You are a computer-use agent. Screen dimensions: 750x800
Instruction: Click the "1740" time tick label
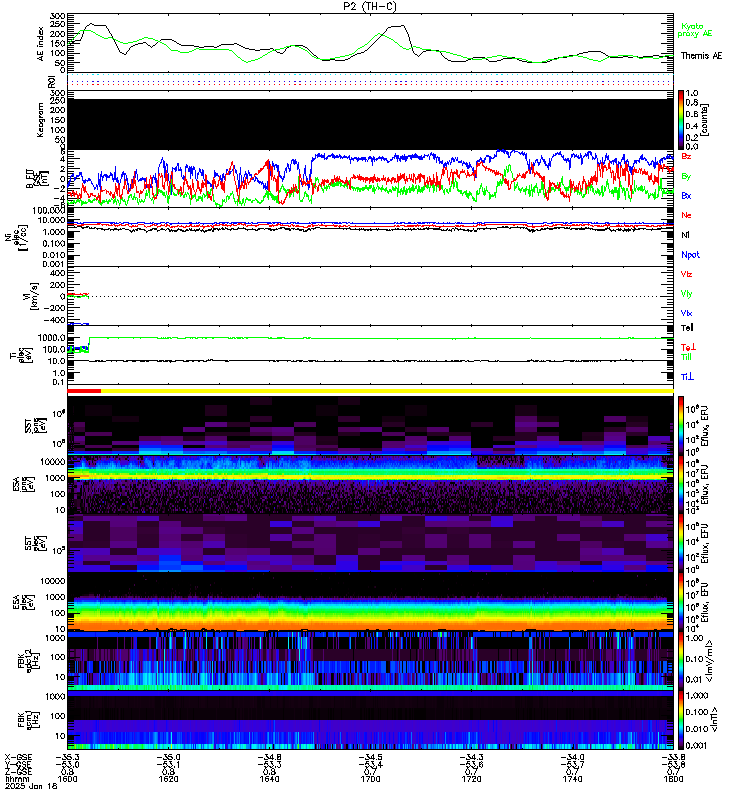(x=572, y=779)
